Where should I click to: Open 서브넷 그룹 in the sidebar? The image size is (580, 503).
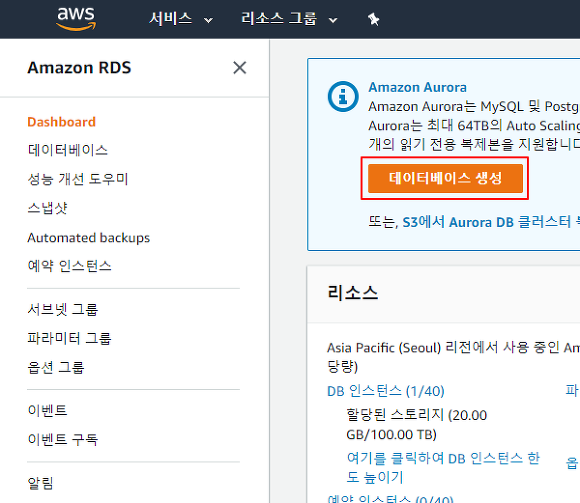tap(63, 309)
